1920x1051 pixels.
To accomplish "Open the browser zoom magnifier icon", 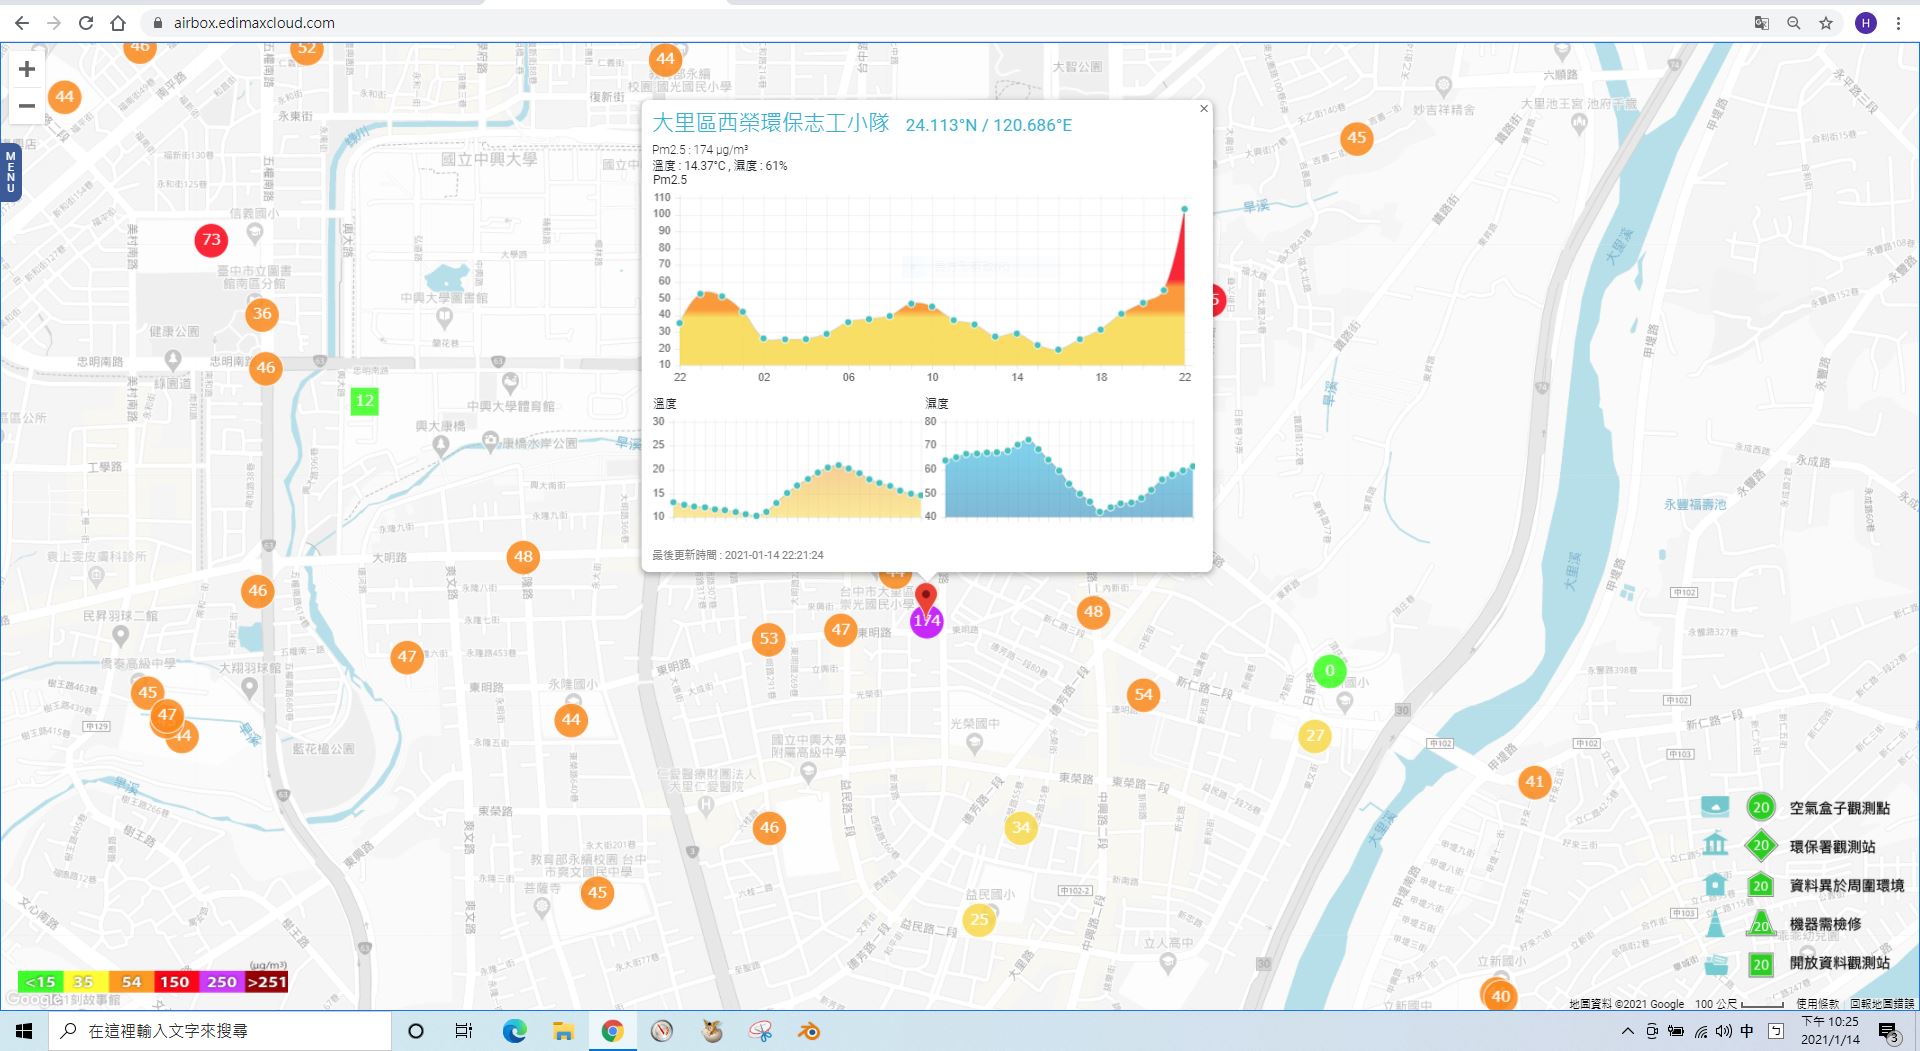I will pos(1794,23).
